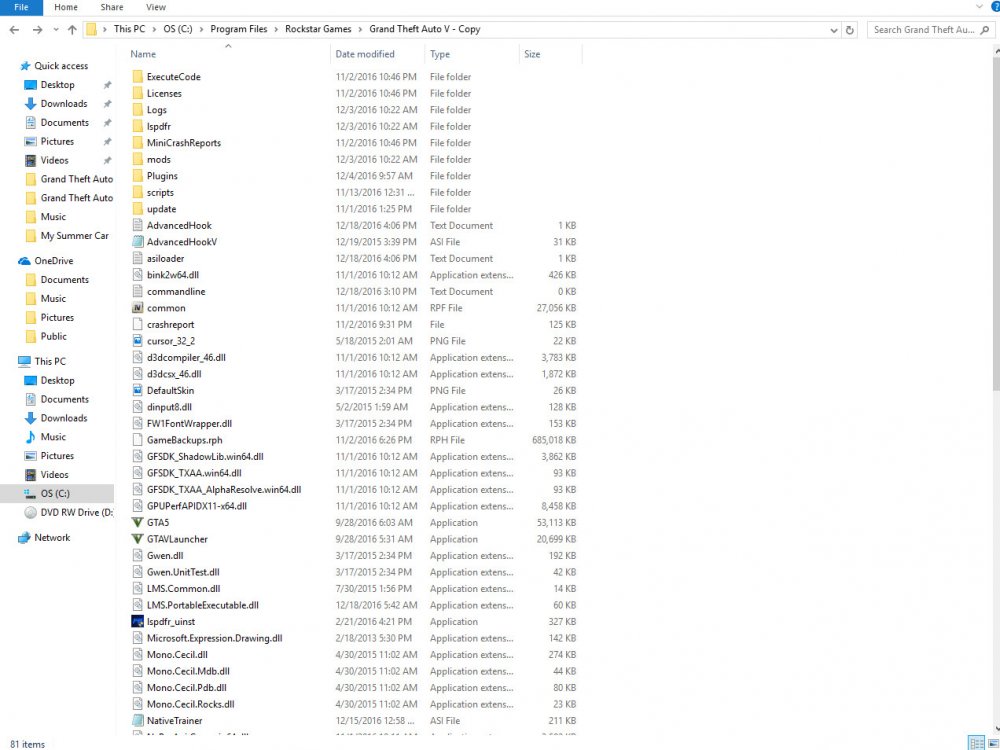The width and height of the screenshot is (1000, 750).
Task: Click the Forward navigation arrow
Action: click(x=38, y=29)
